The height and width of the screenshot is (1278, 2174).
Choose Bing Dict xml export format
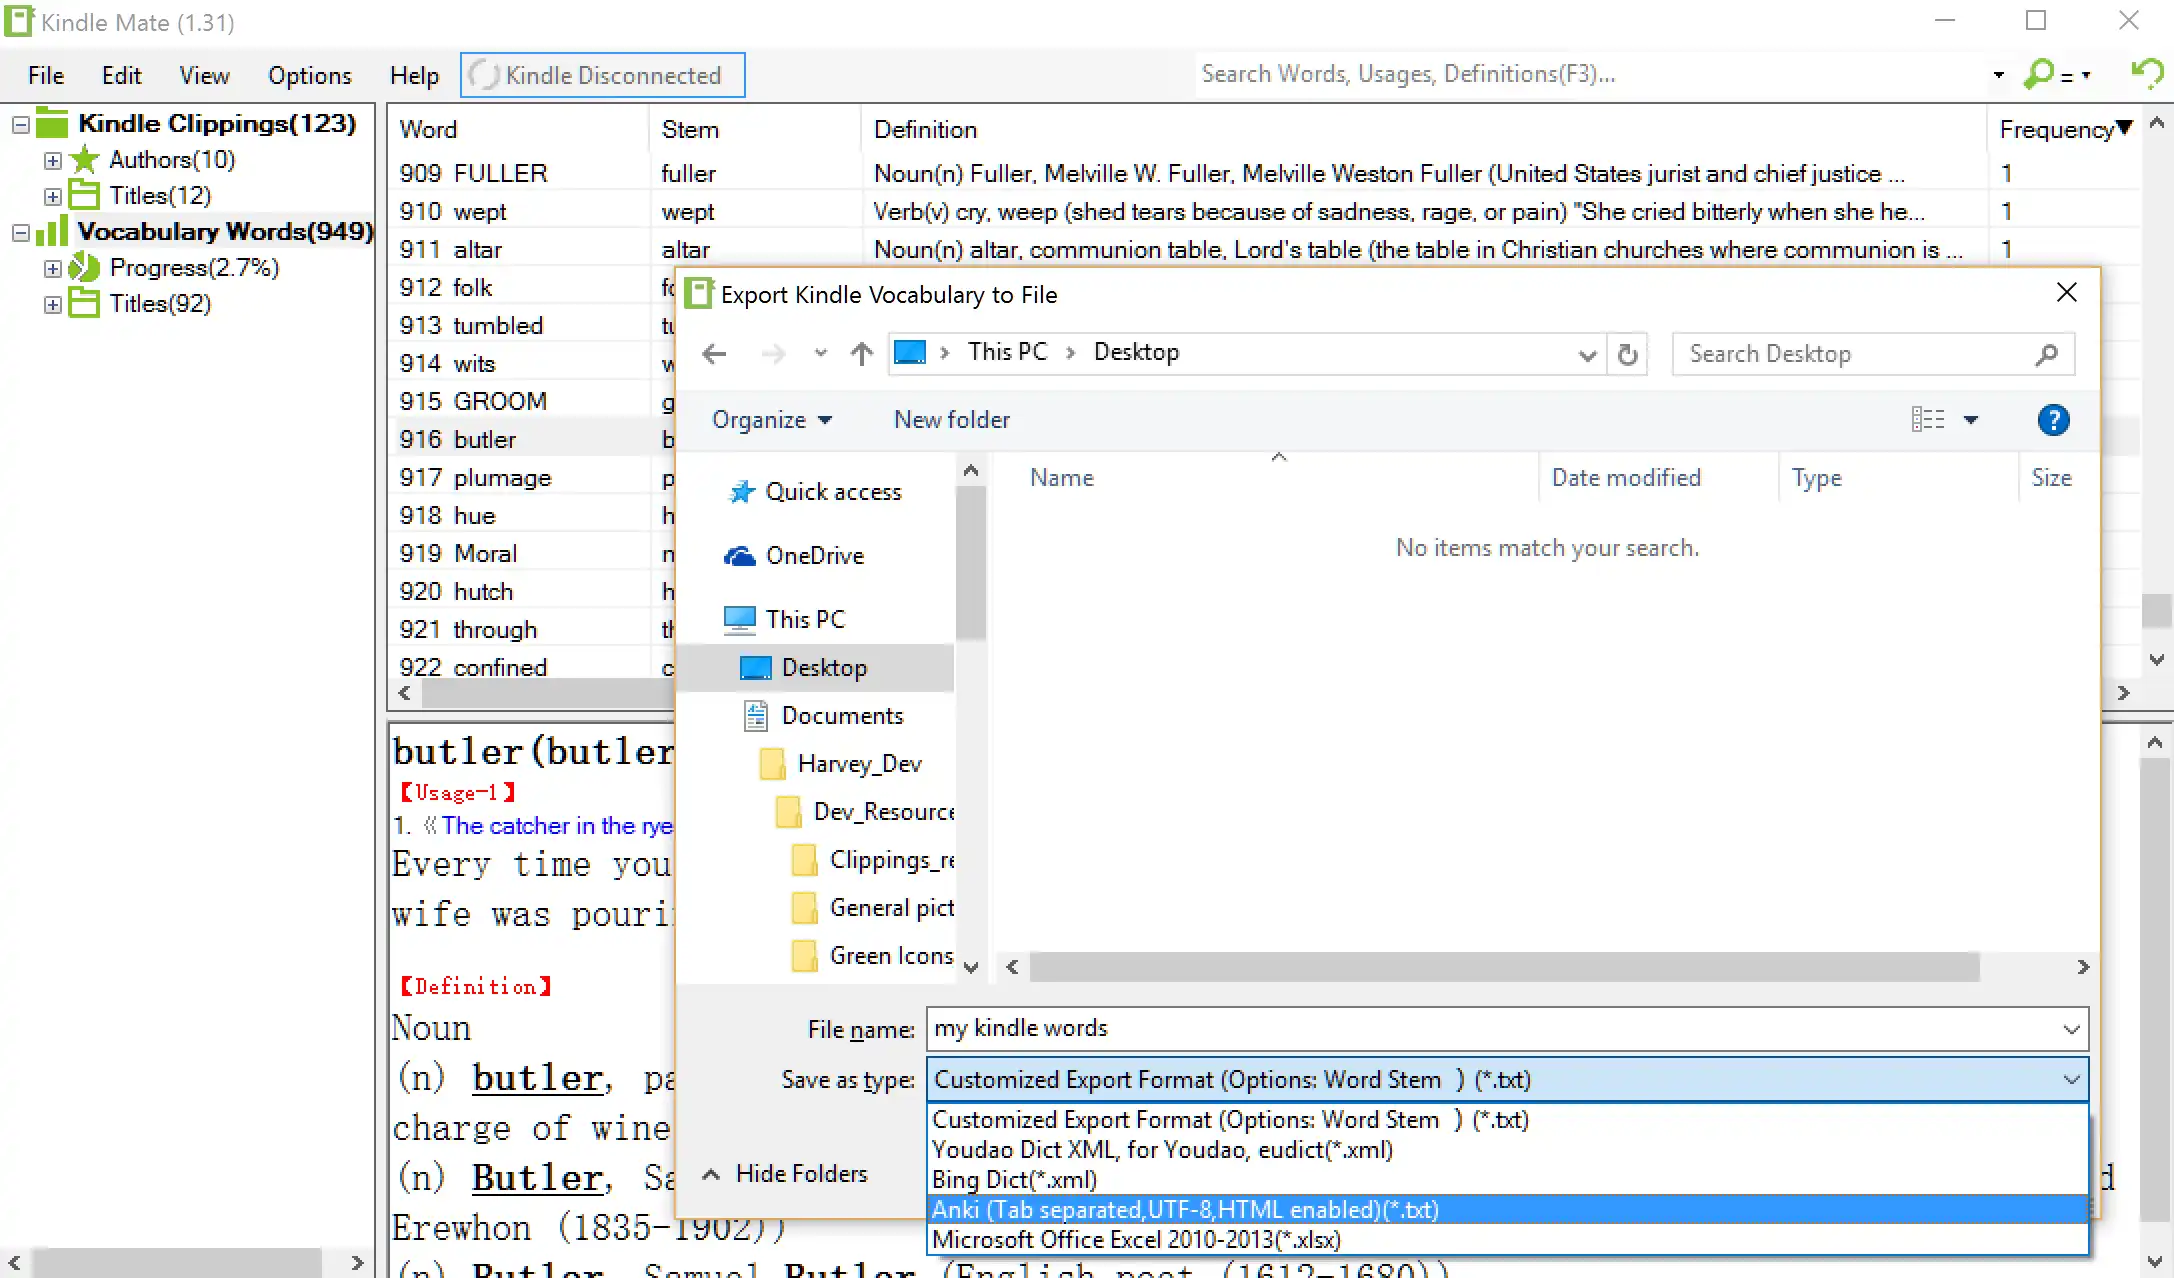click(1508, 1180)
